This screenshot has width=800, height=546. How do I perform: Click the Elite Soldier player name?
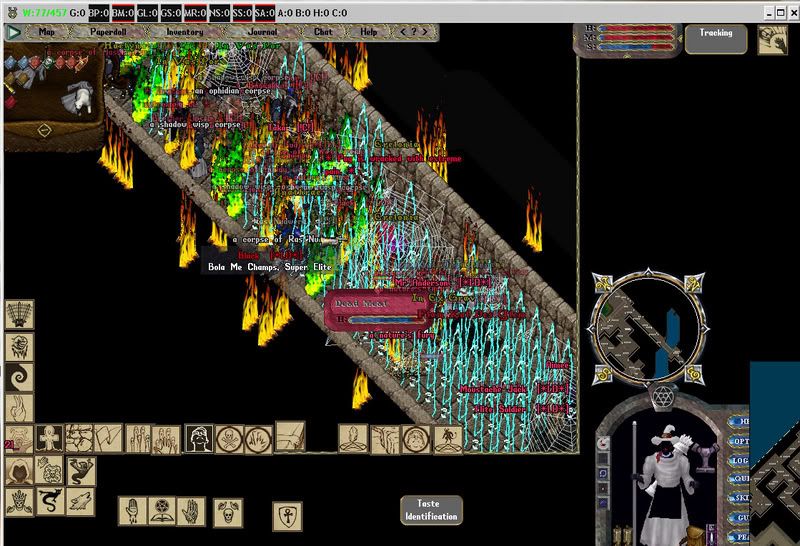500,409
